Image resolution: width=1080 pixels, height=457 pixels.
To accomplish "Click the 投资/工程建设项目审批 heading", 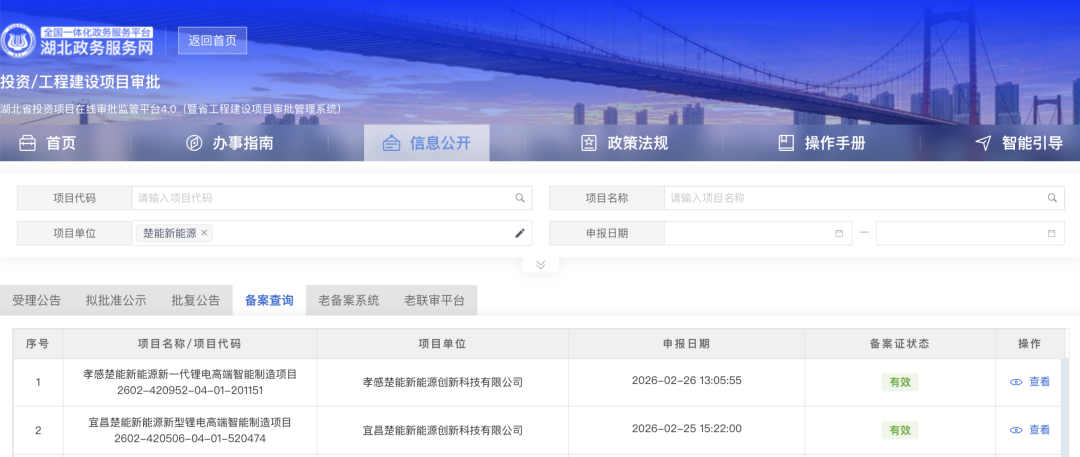I will [x=81, y=82].
